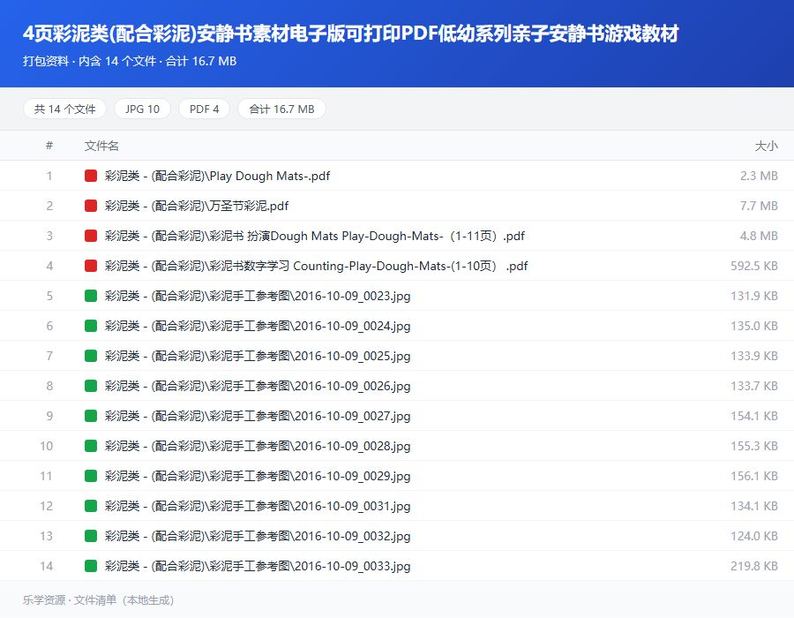Click the 133.7 KB size value
This screenshot has width=794, height=618.
pyautogui.click(x=754, y=386)
